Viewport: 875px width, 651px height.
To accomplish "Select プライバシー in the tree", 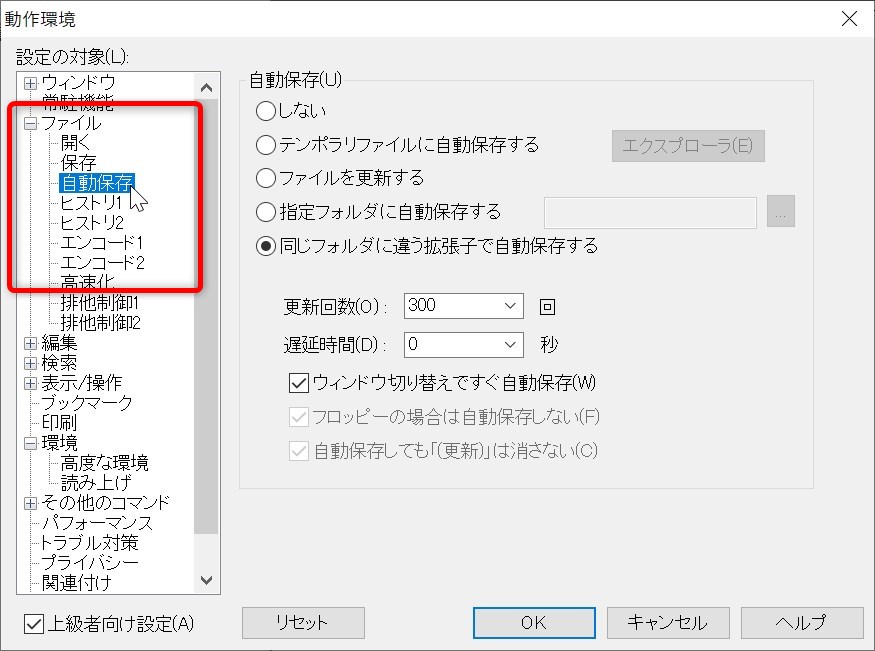I will pyautogui.click(x=90, y=563).
